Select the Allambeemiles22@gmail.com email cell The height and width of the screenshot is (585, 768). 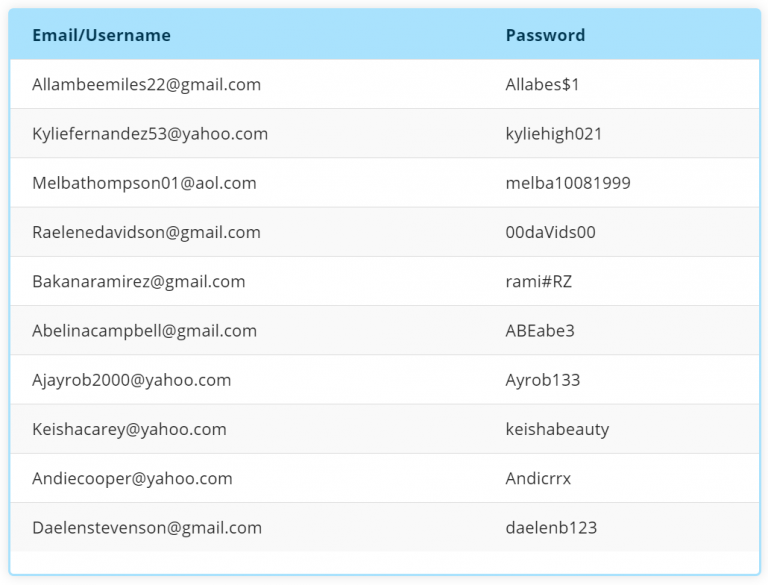(146, 85)
